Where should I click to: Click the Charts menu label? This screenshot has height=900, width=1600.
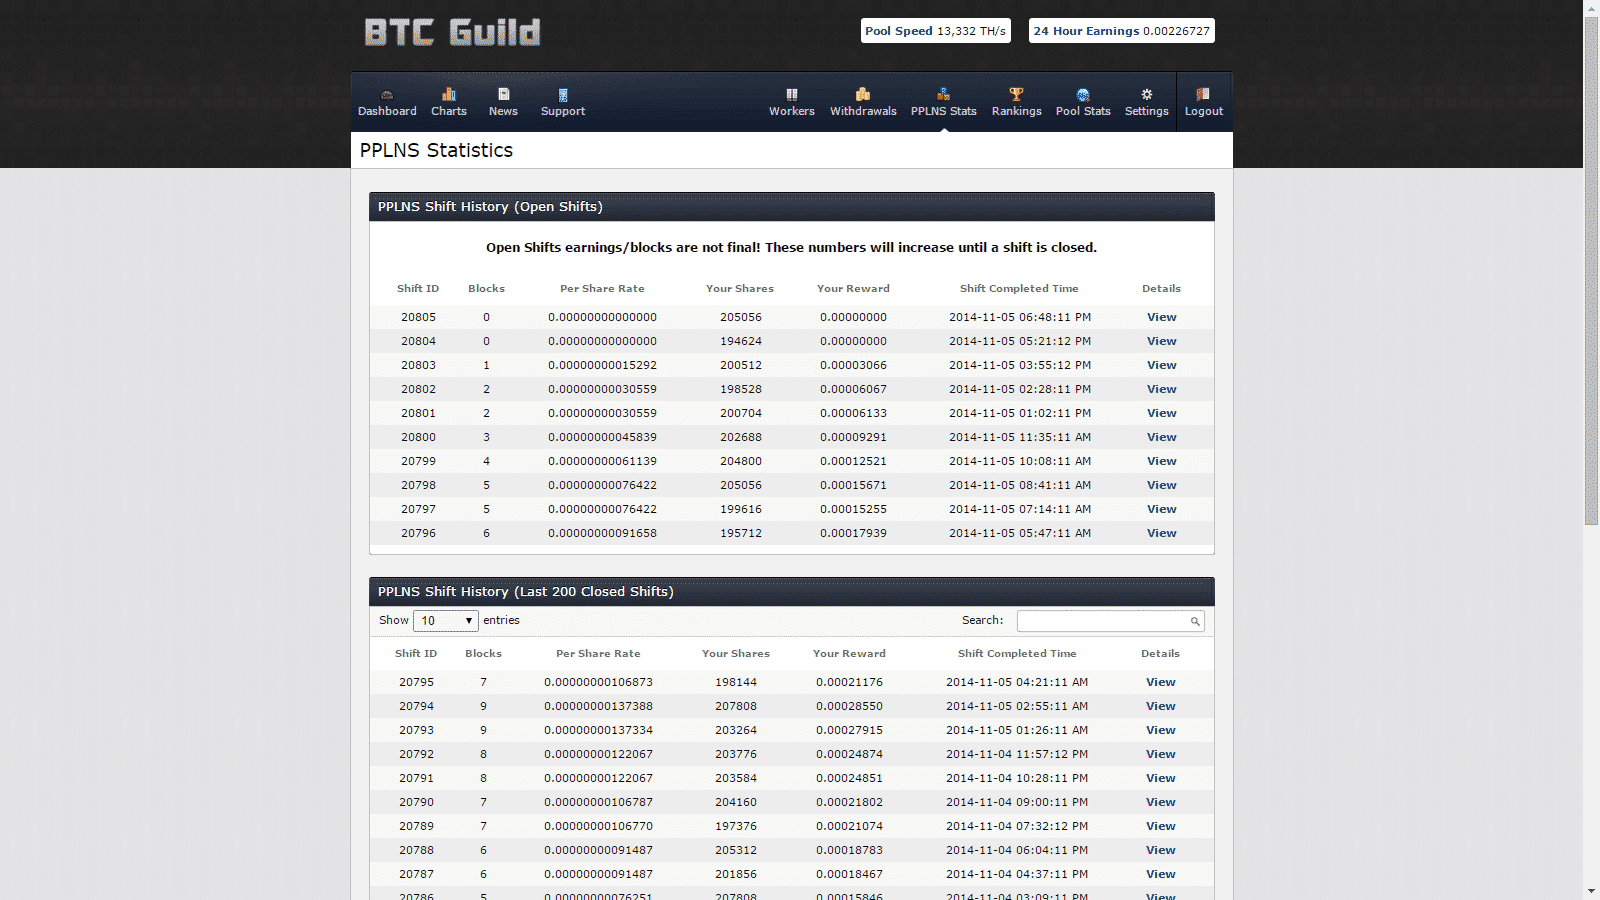click(449, 111)
